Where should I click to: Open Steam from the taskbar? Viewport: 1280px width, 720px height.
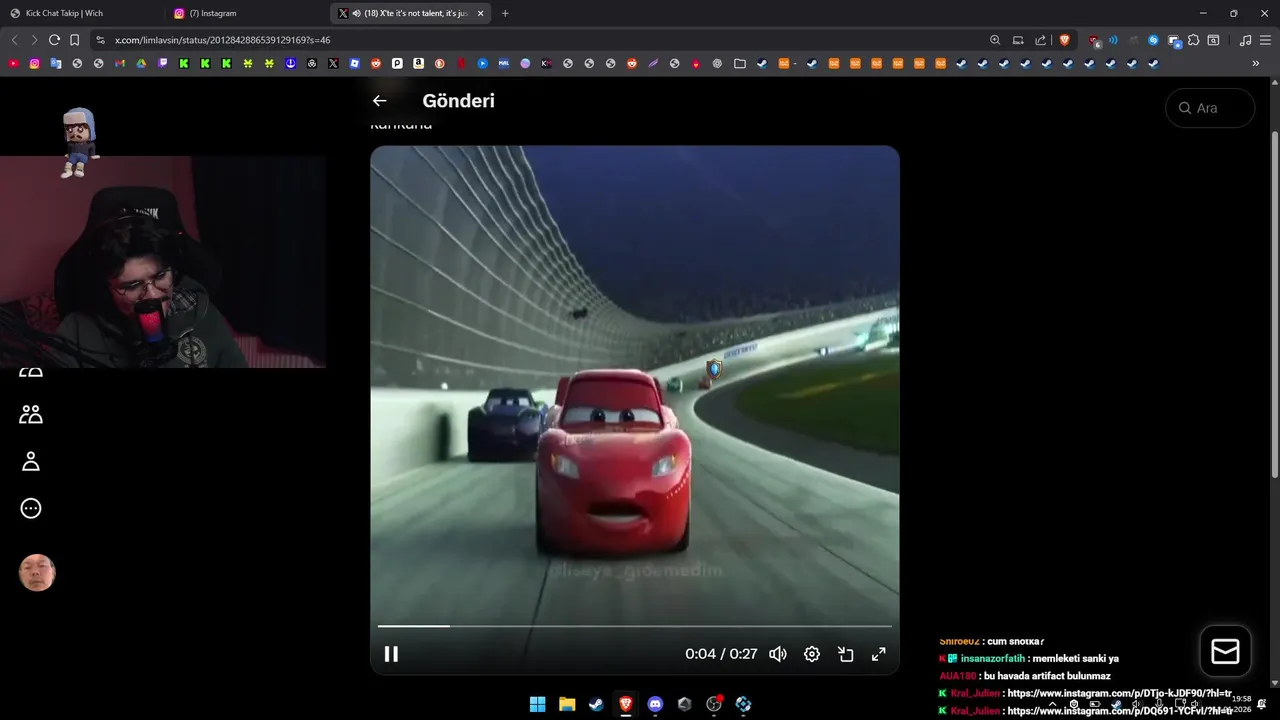pyautogui.click(x=596, y=704)
